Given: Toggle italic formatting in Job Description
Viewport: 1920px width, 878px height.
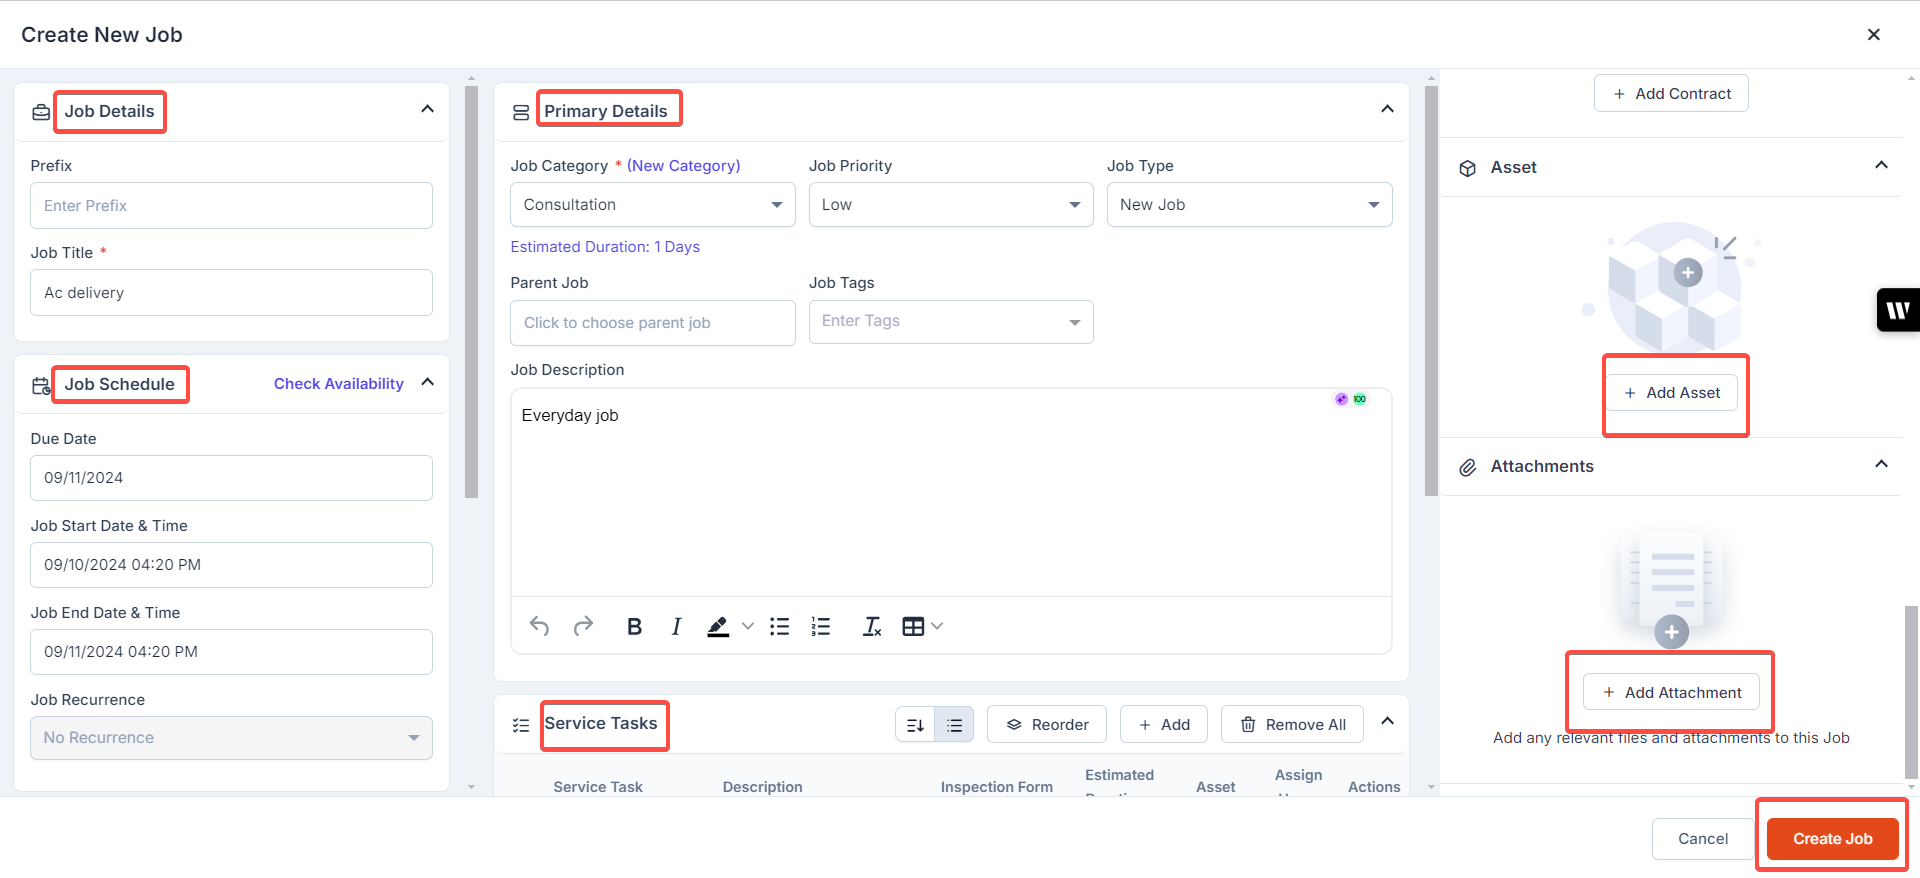Looking at the screenshot, I should [676, 626].
